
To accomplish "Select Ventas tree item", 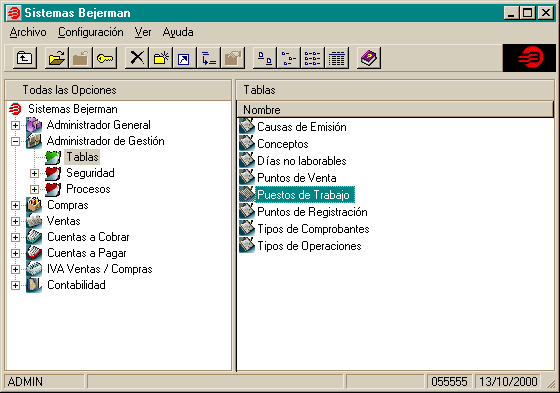I will (64, 221).
